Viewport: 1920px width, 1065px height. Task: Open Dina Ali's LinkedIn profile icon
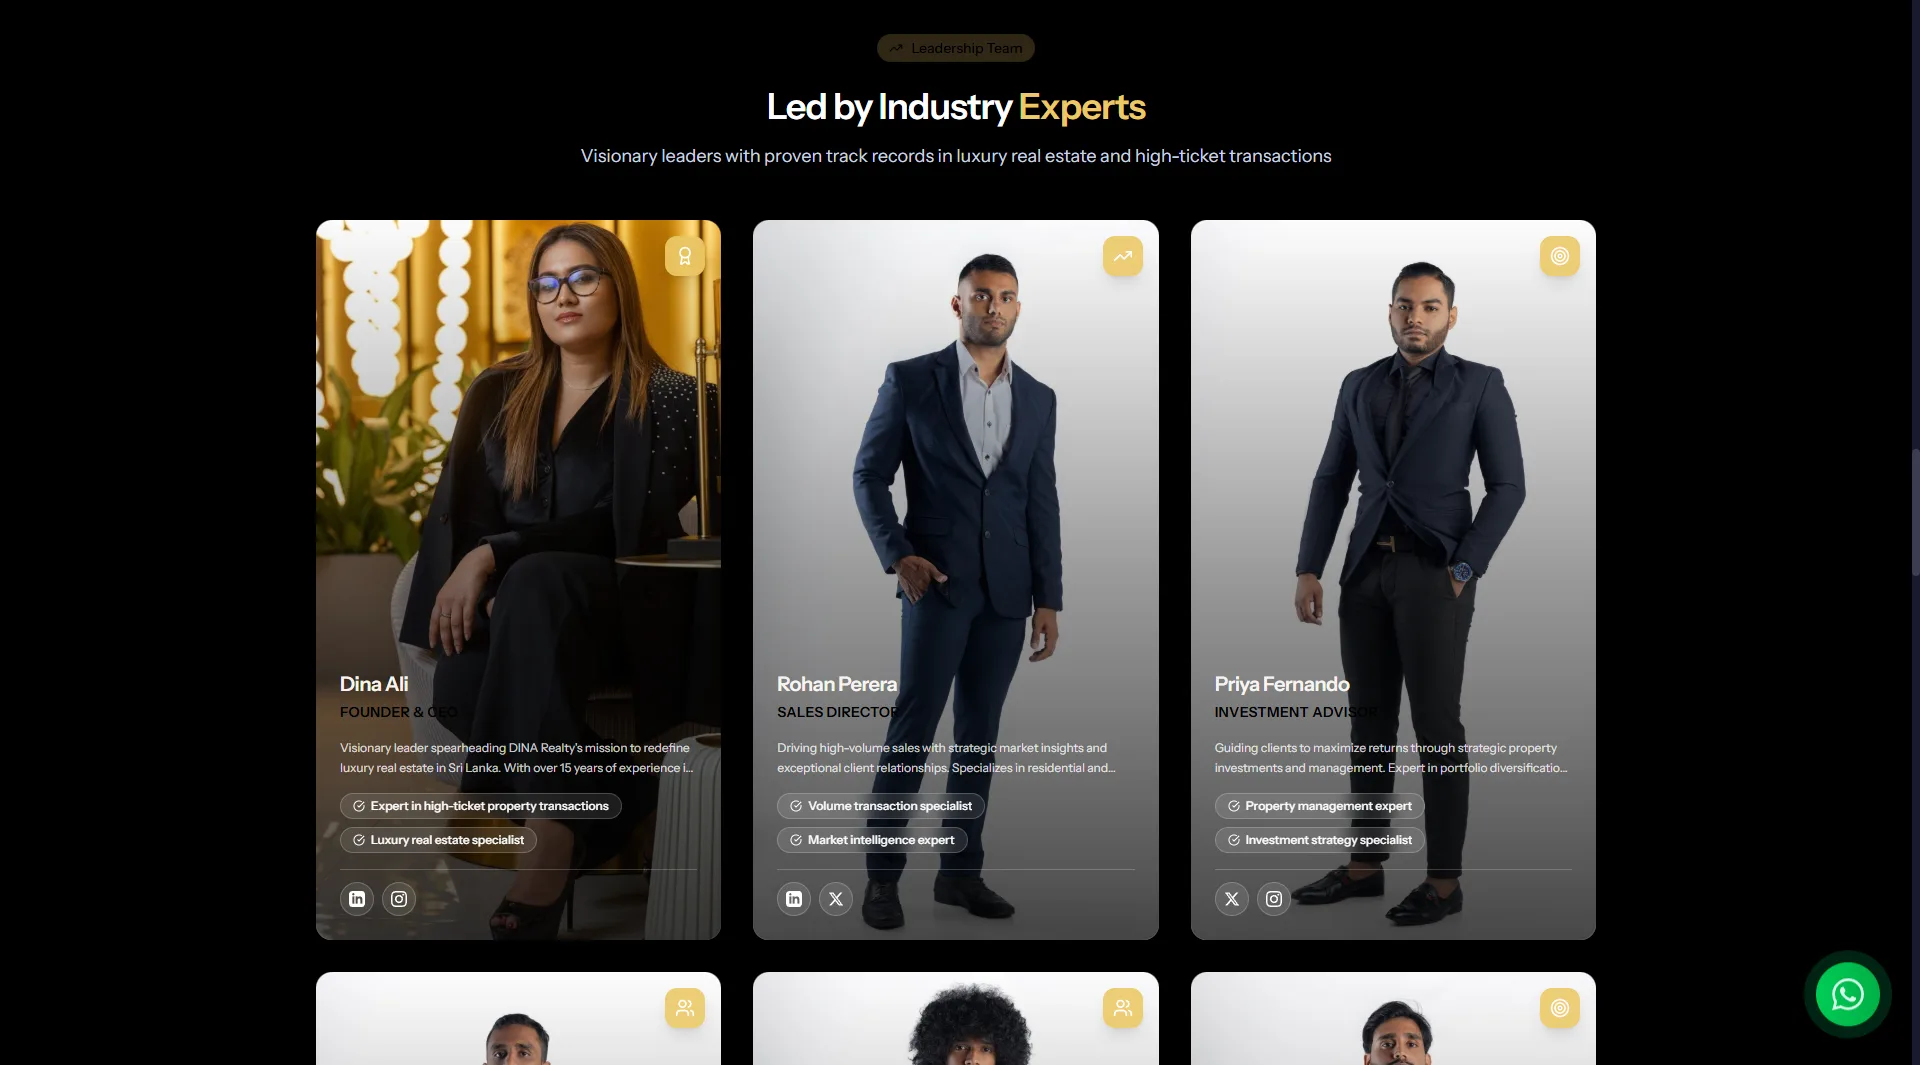point(357,899)
